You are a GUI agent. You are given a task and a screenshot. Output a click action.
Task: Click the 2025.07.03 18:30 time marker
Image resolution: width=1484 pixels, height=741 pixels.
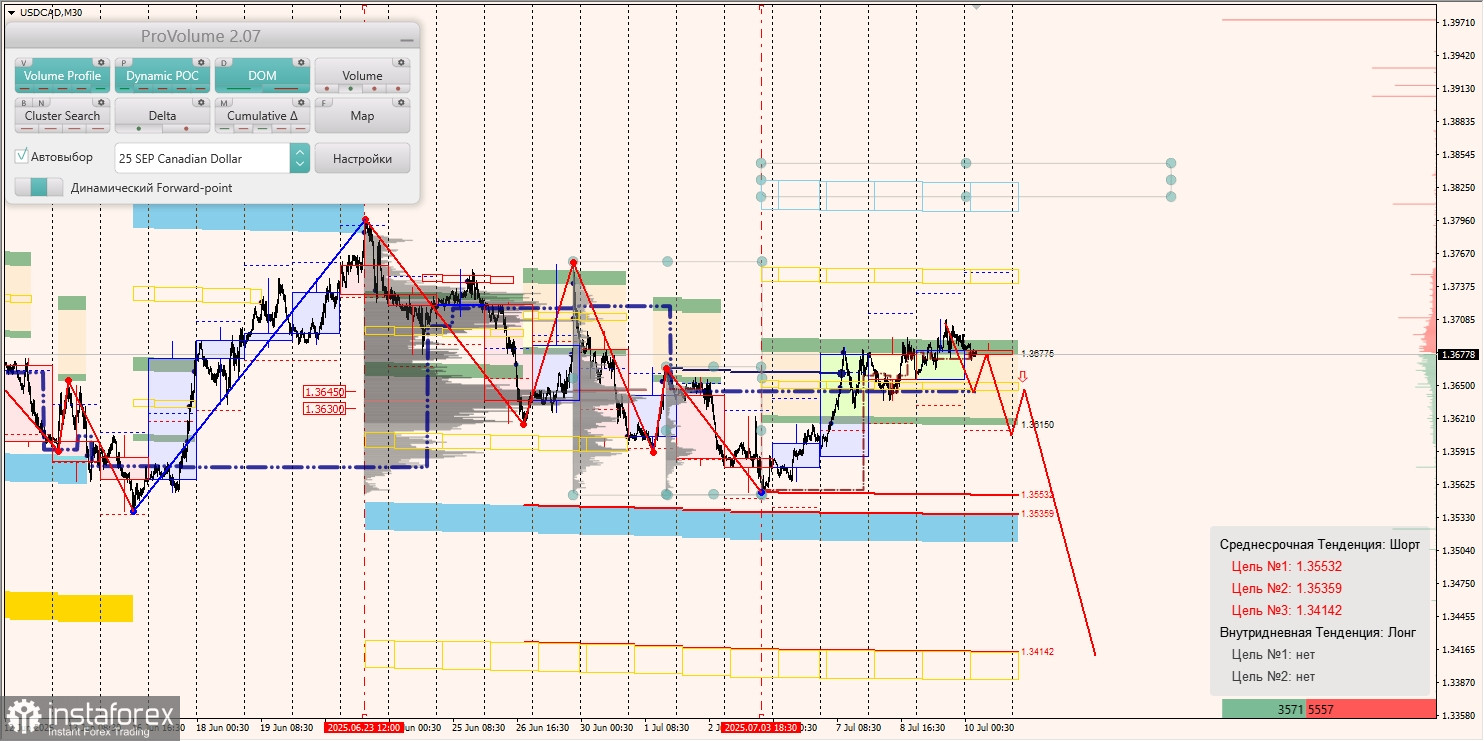click(x=760, y=728)
